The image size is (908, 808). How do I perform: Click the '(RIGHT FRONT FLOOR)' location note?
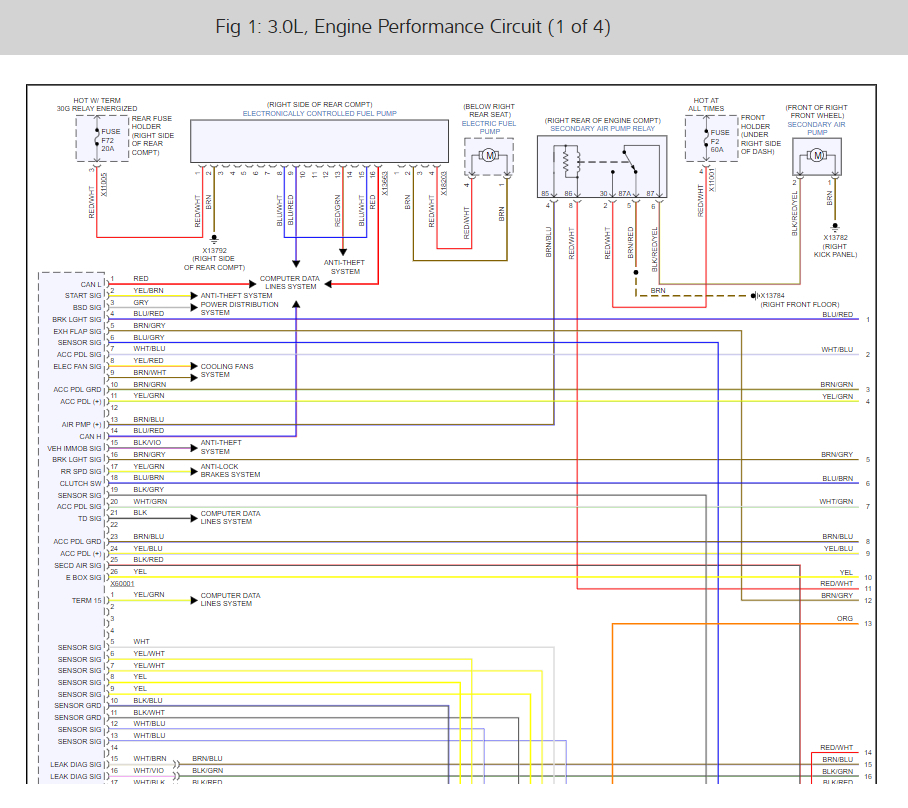tap(800, 304)
